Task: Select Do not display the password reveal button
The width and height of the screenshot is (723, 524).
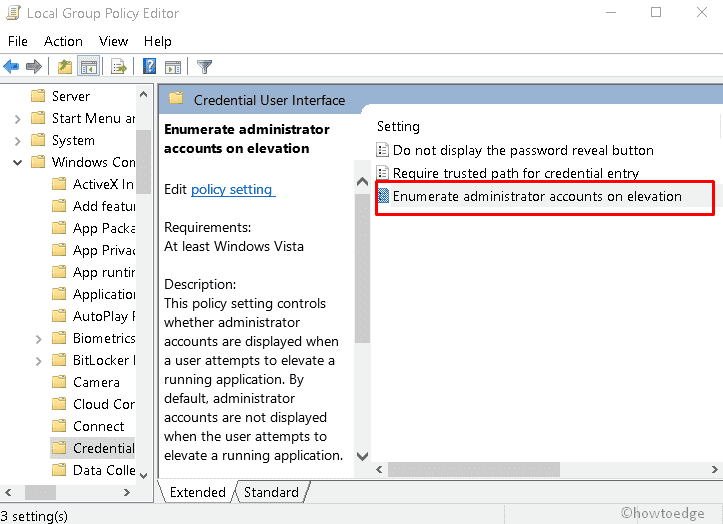Action: pos(523,150)
